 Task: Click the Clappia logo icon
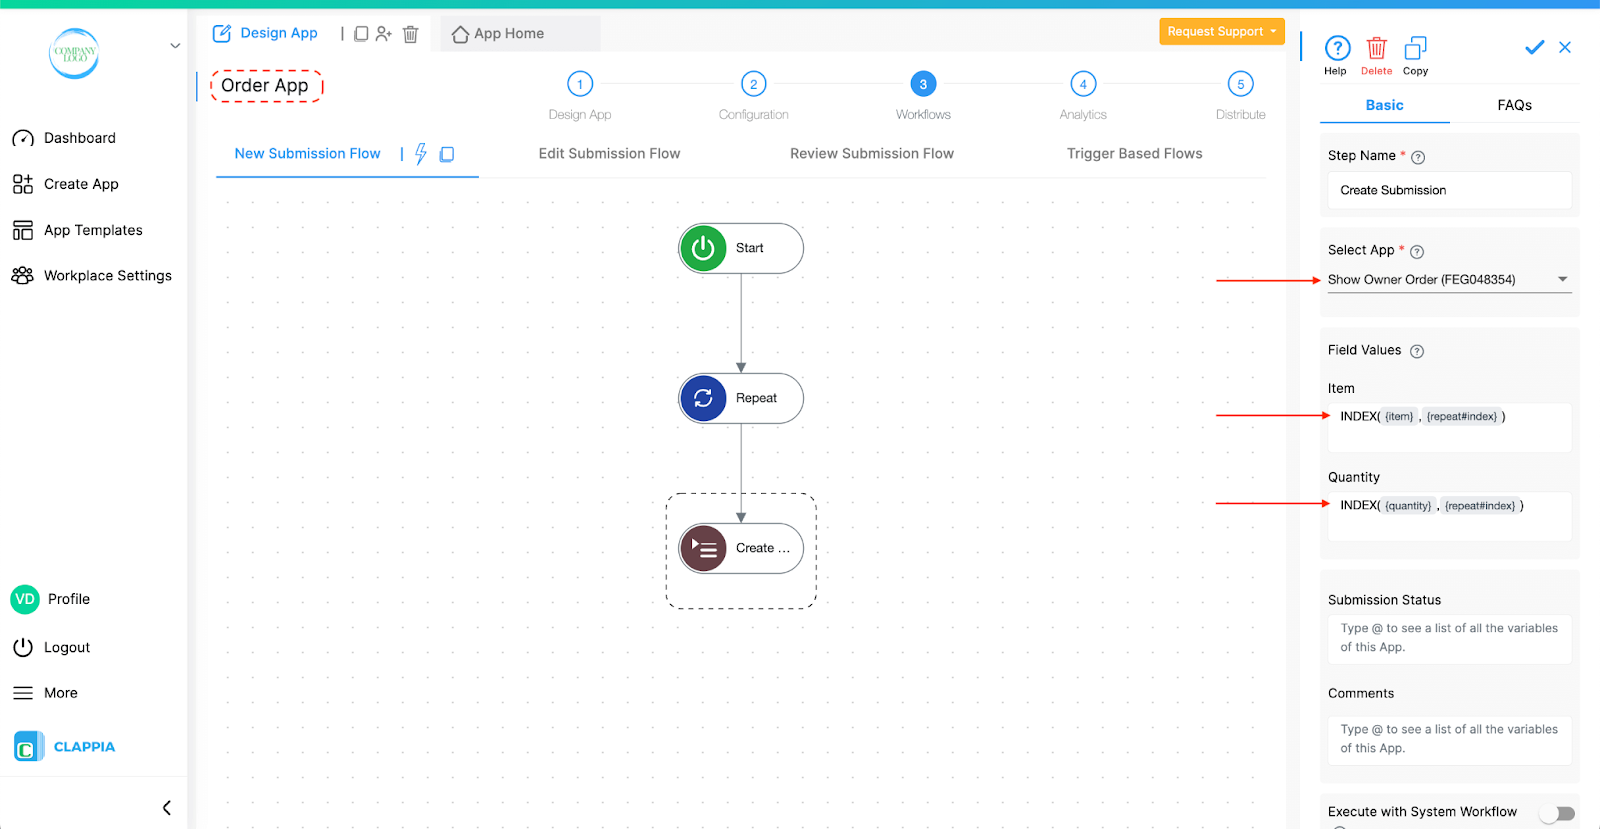pyautogui.click(x=28, y=747)
